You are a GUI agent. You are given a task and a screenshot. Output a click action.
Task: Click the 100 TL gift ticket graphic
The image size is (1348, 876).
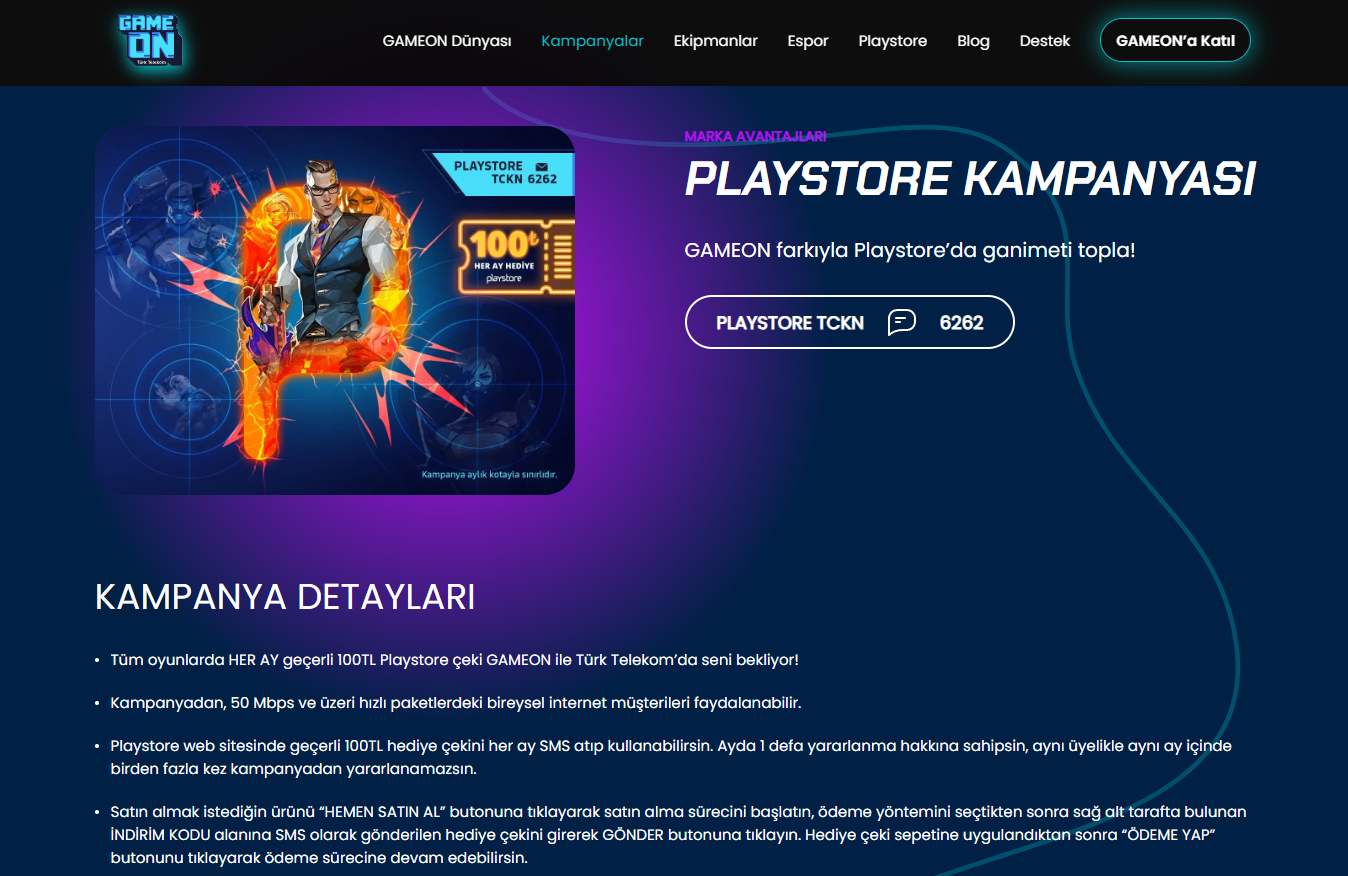click(x=517, y=257)
